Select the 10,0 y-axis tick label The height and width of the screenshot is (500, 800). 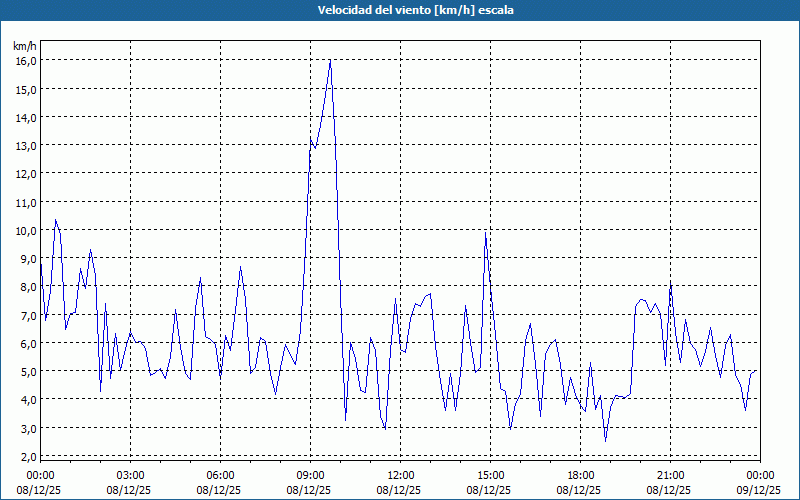click(x=25, y=230)
